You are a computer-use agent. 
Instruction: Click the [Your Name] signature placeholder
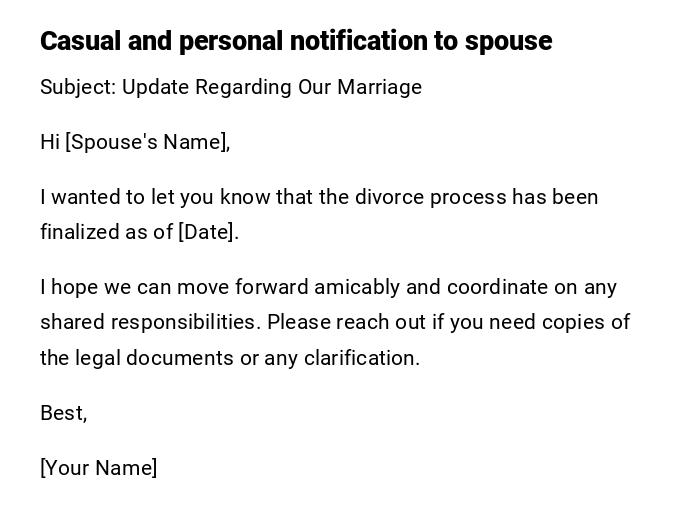tap(99, 468)
